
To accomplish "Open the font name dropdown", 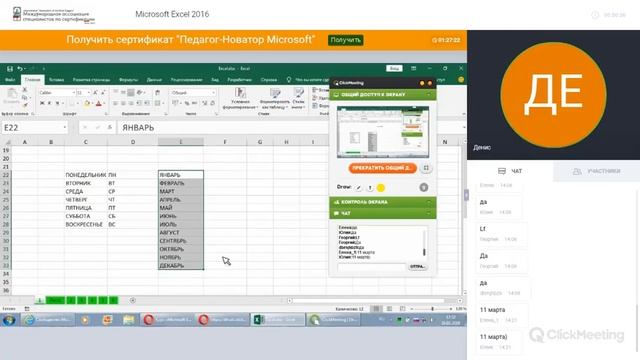I will 74,93.
